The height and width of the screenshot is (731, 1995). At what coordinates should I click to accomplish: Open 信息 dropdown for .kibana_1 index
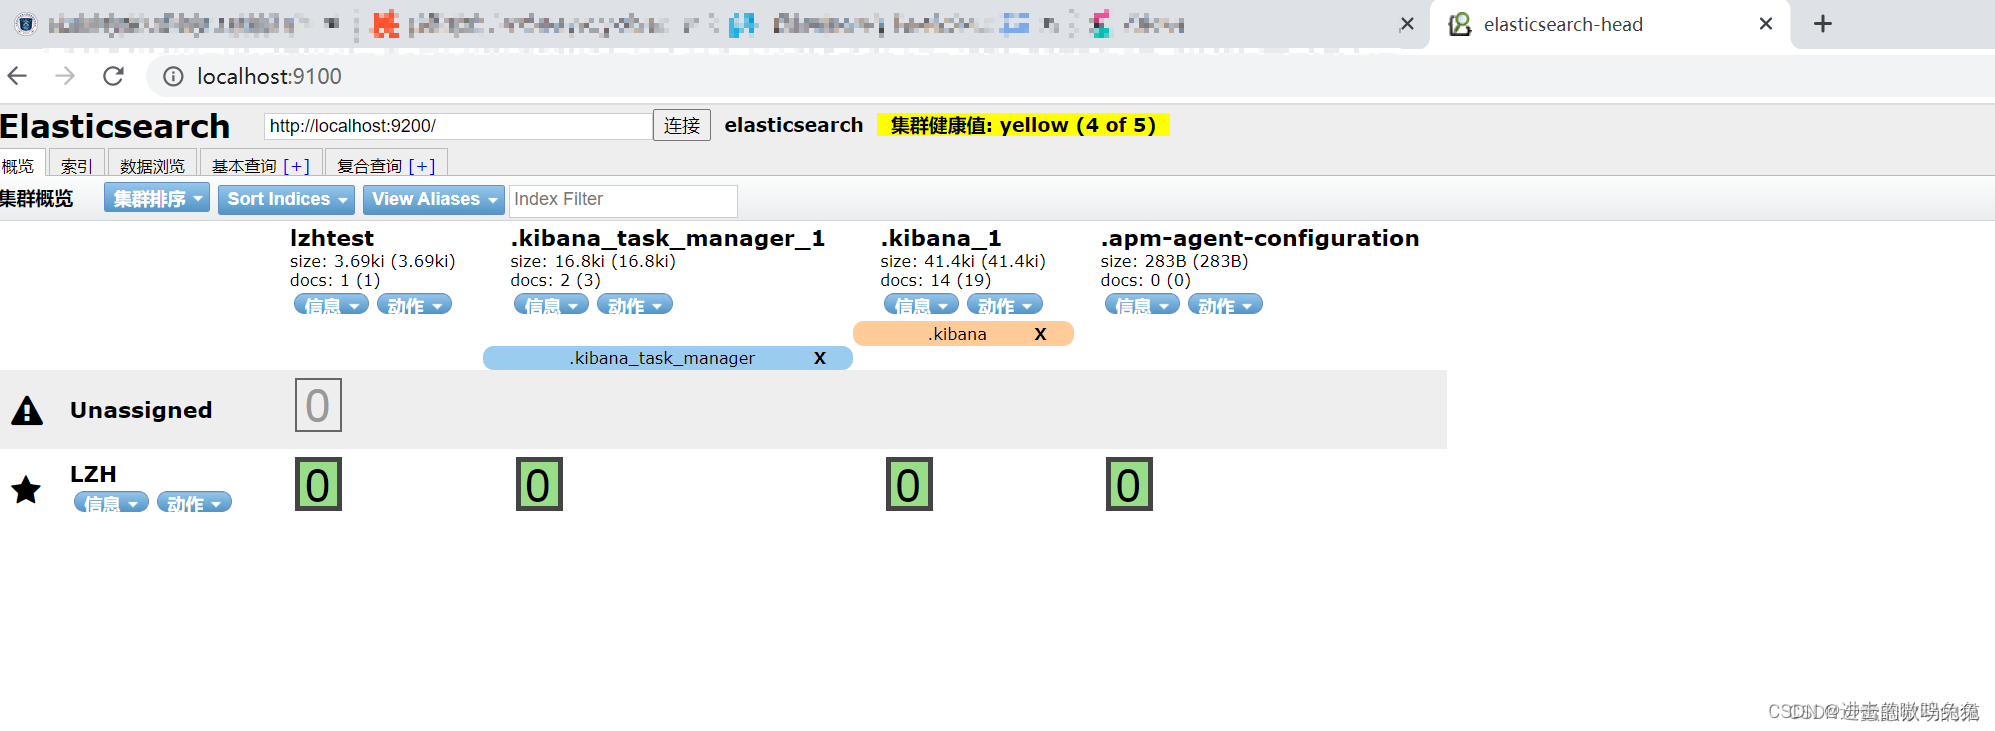point(921,304)
